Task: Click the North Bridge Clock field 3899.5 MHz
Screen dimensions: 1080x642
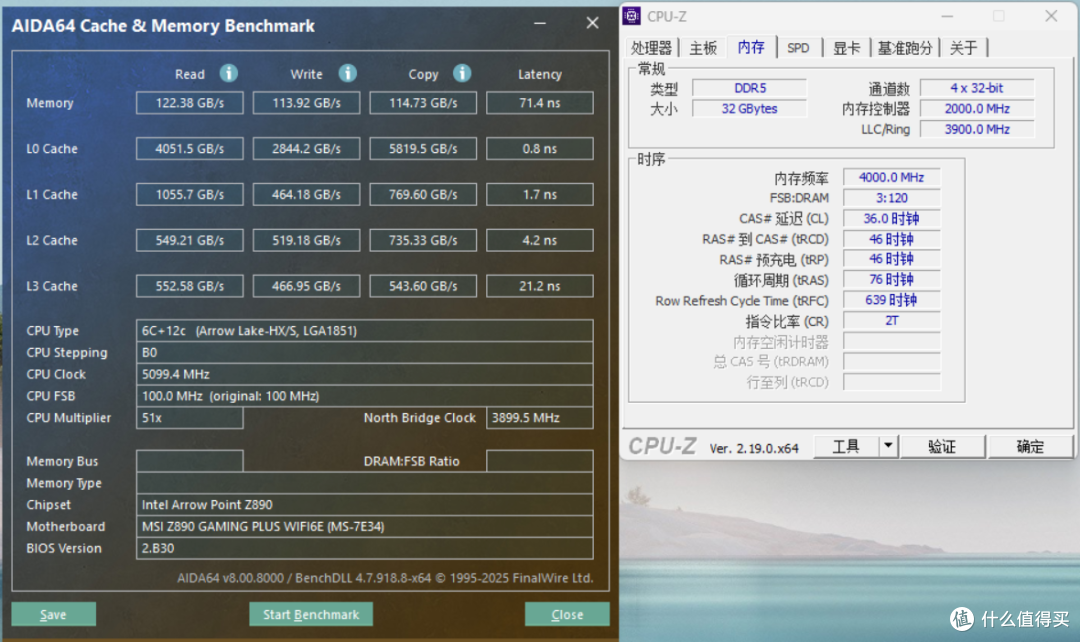Action: [539, 417]
